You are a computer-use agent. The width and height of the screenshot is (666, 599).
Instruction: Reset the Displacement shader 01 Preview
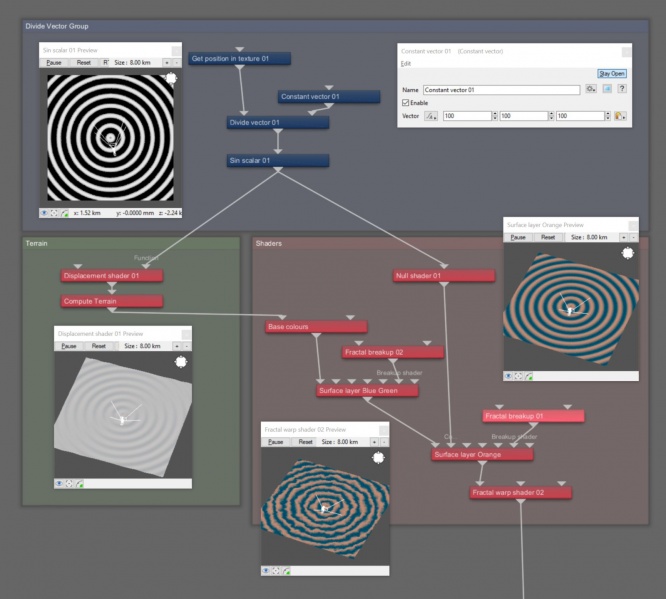[99, 346]
